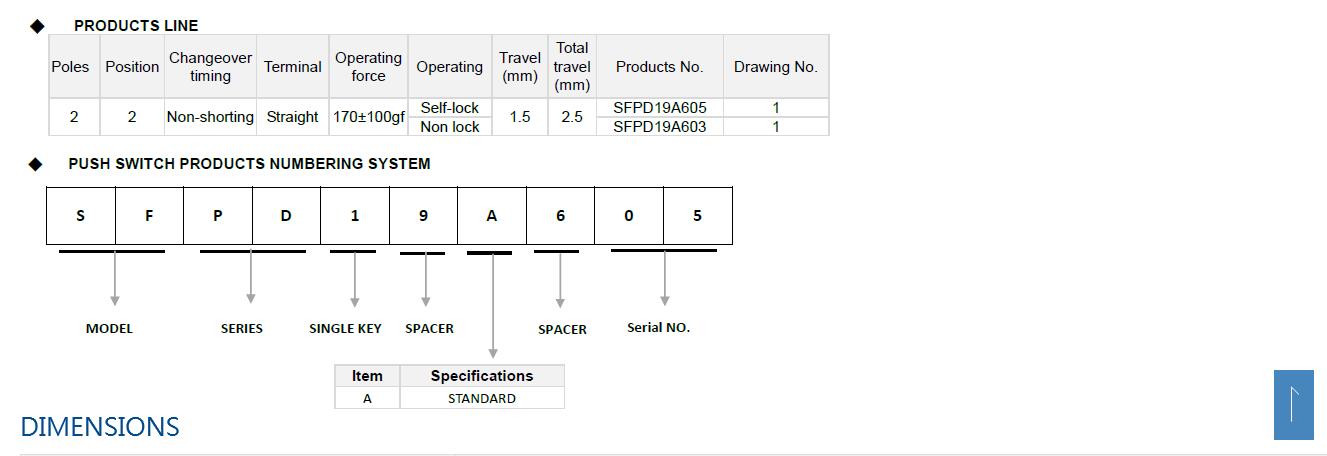Click the diamond bullet beside PRODUCTS LINE

pos(37,26)
